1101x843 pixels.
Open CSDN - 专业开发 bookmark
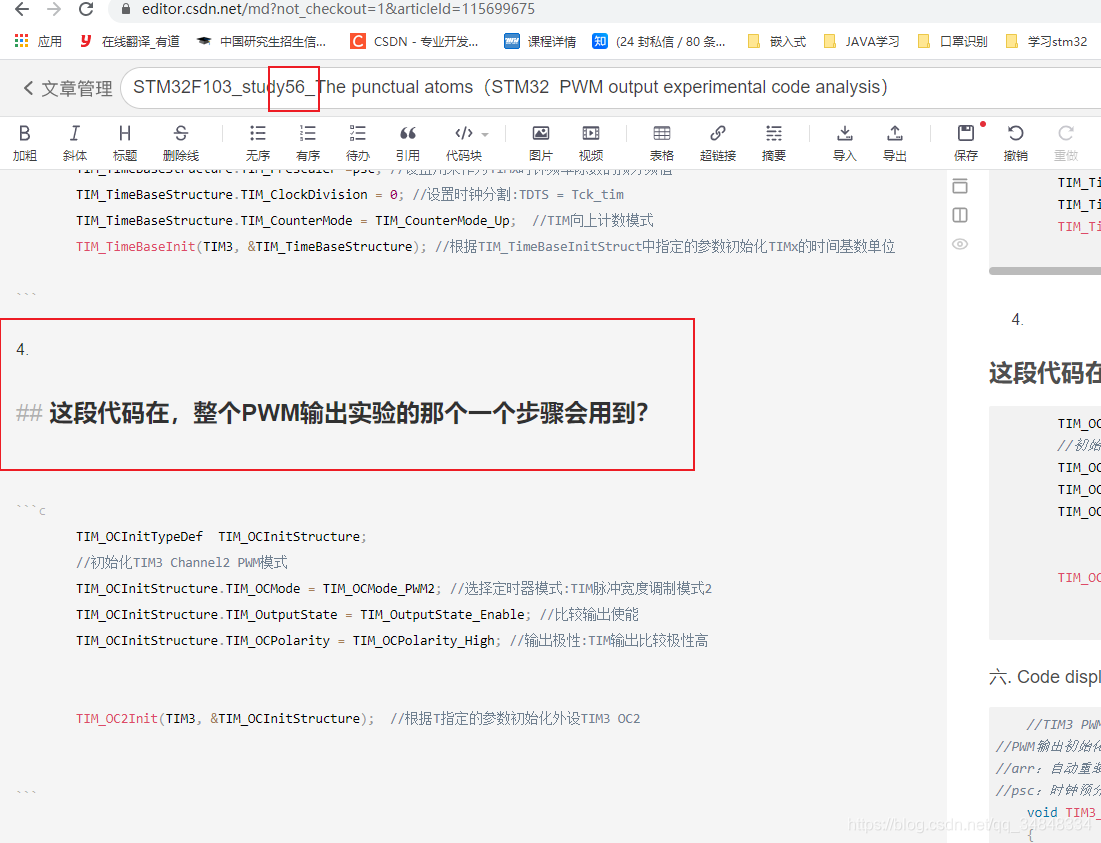tap(414, 41)
